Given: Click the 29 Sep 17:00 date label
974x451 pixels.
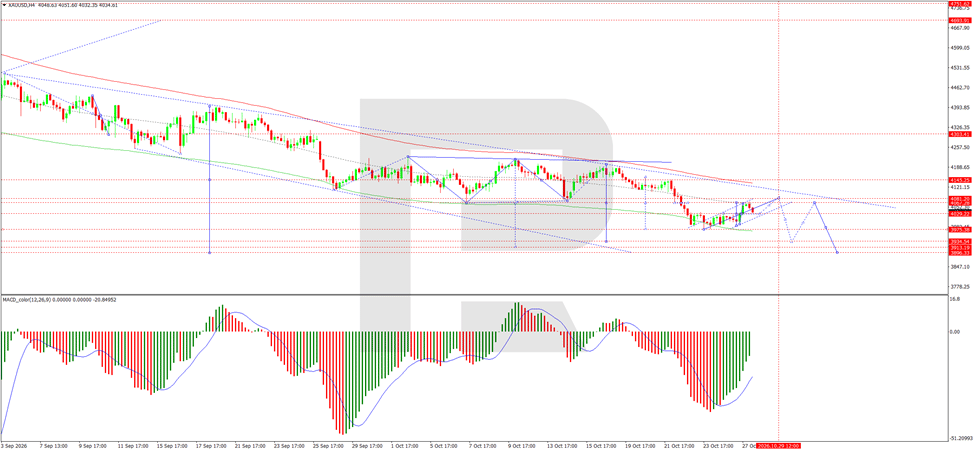Looking at the screenshot, I should (x=369, y=446).
